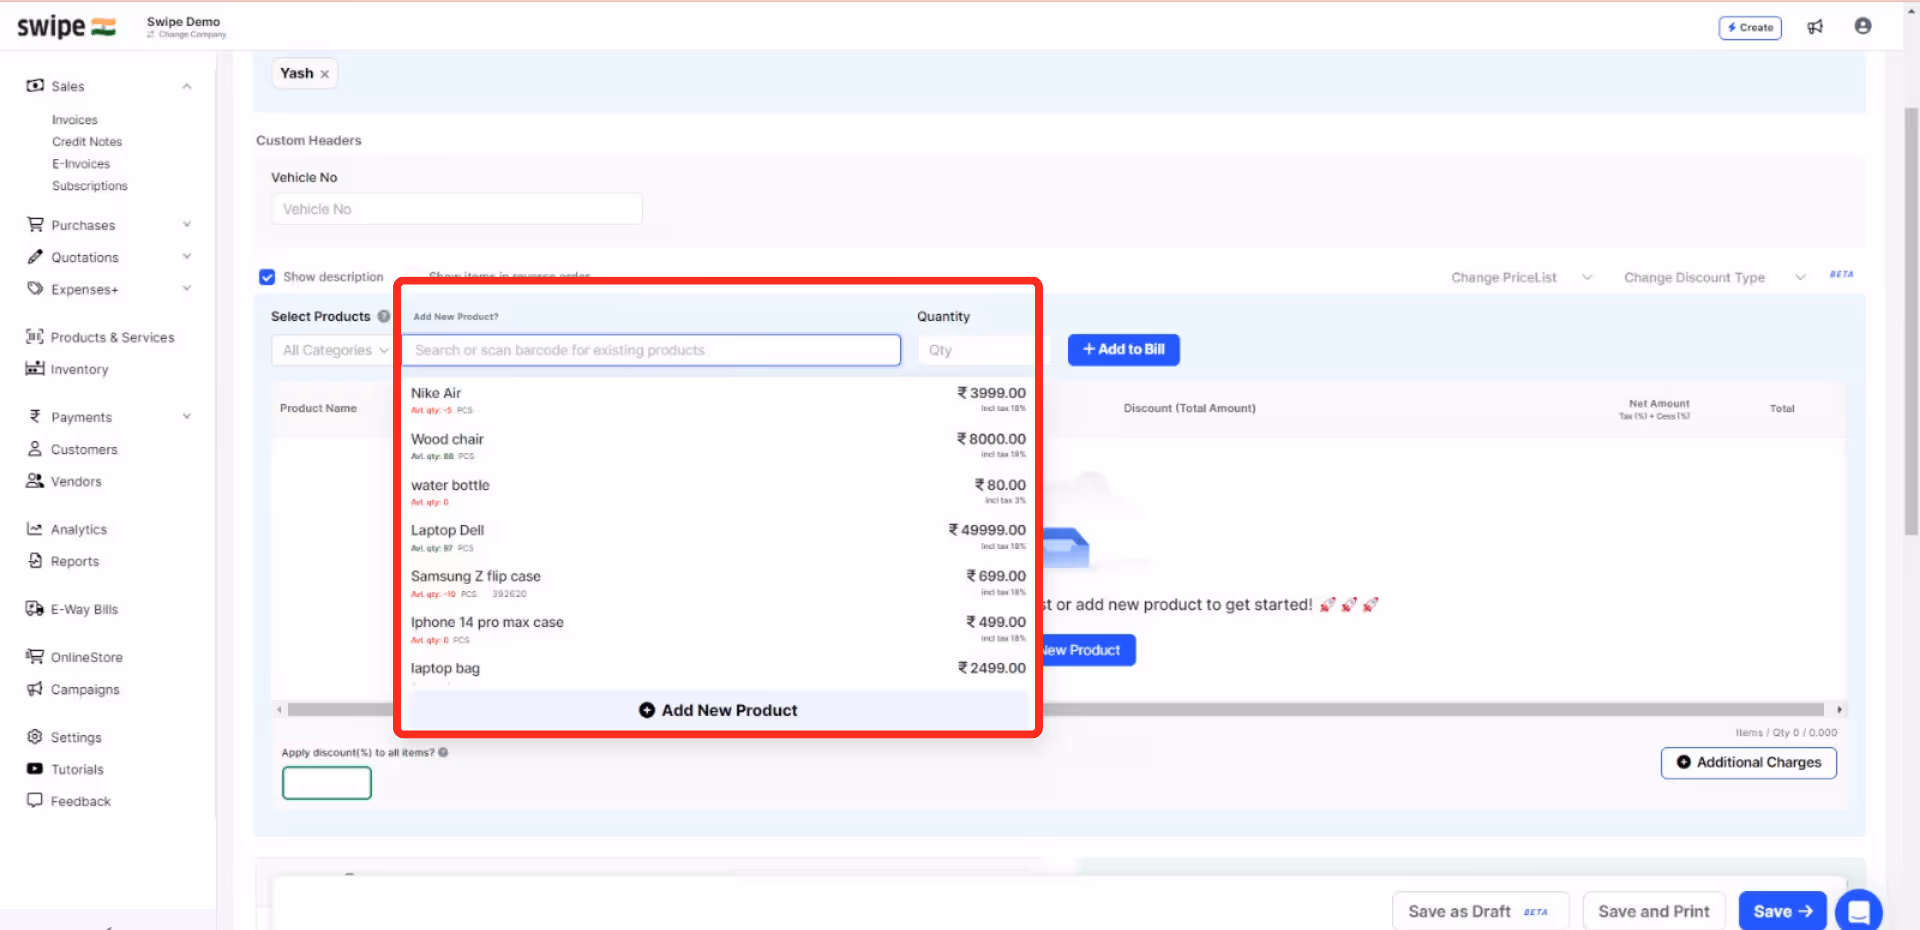Select Laptop Dell from product list
This screenshot has width=1920, height=930.
[x=717, y=538]
